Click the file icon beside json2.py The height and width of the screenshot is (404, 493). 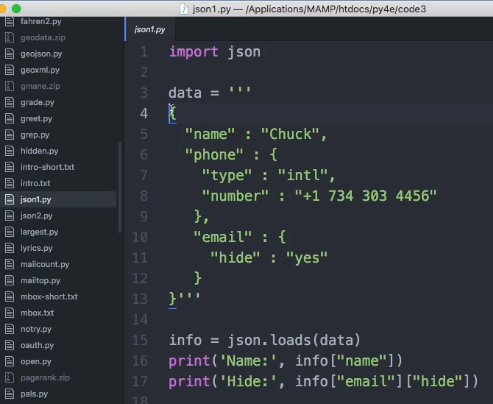(x=10, y=216)
